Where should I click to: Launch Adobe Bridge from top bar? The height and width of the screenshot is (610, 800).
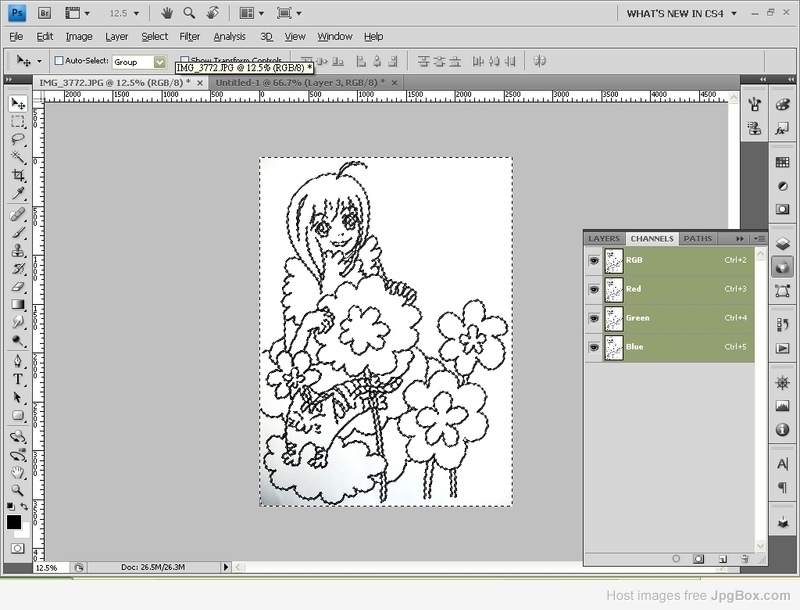(44, 13)
